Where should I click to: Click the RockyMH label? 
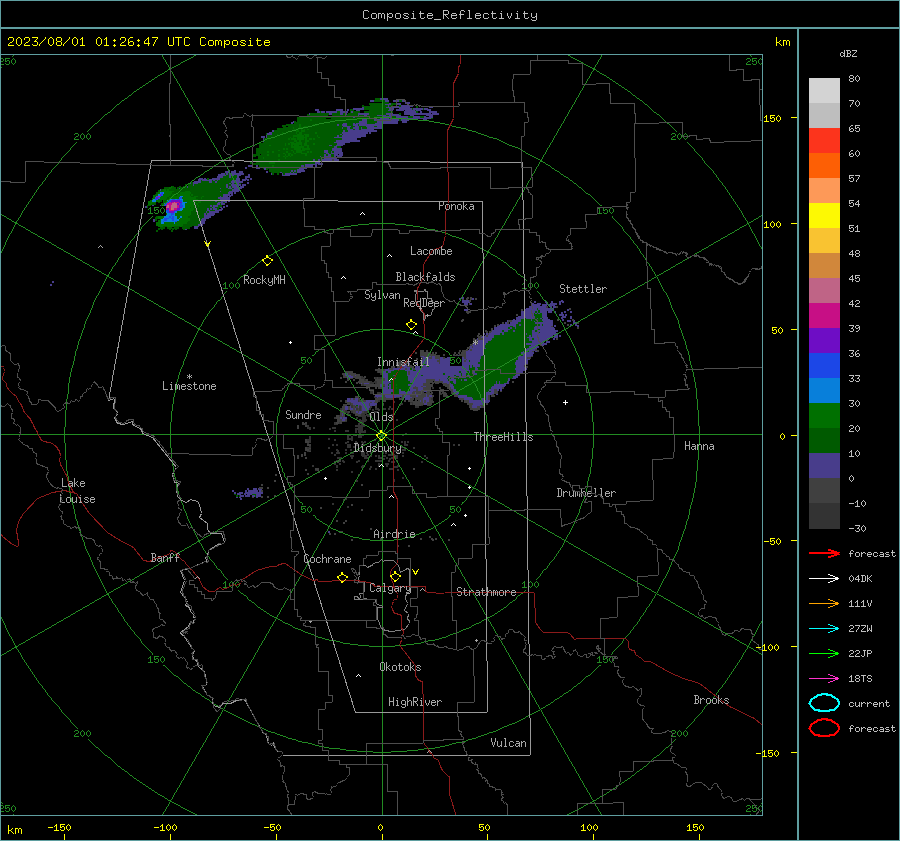click(x=264, y=280)
